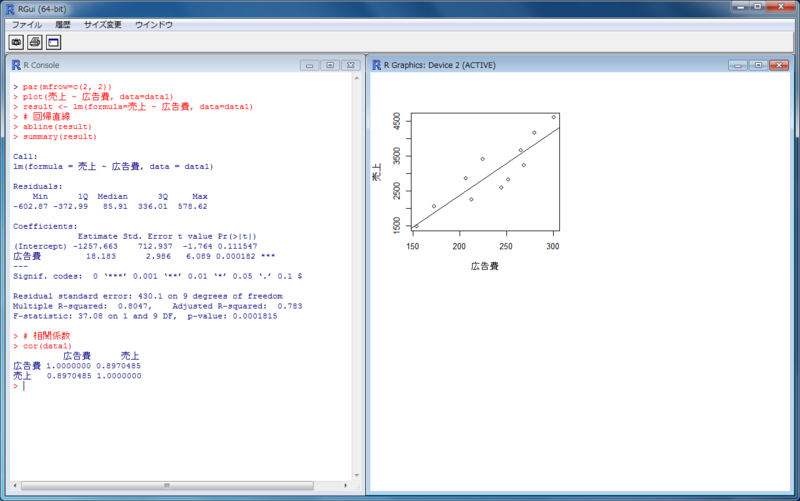The image size is (800, 501).
Task: Click the residual Min value -602.87
Action: pos(30,207)
